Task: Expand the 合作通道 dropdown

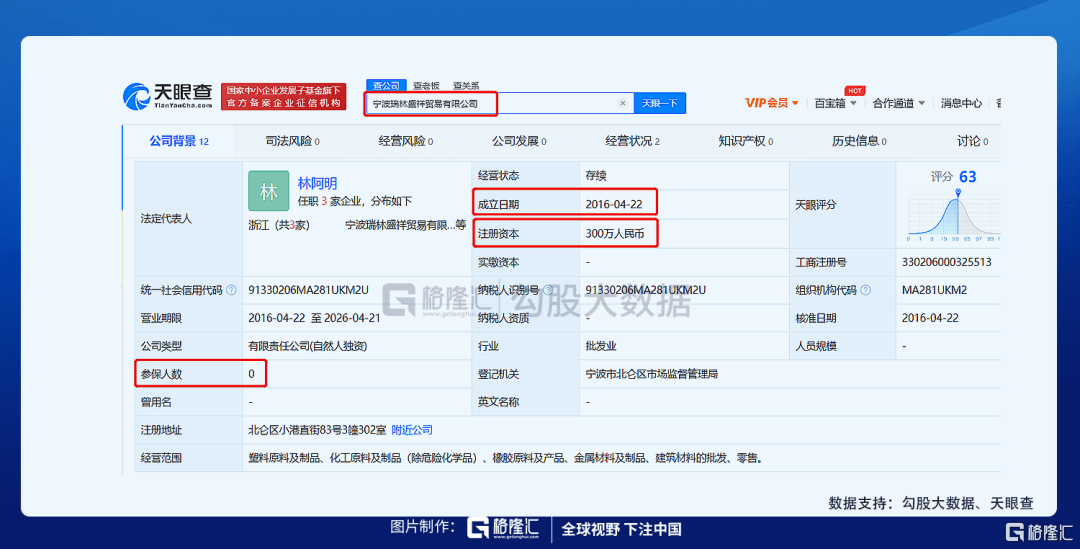Action: (898, 103)
